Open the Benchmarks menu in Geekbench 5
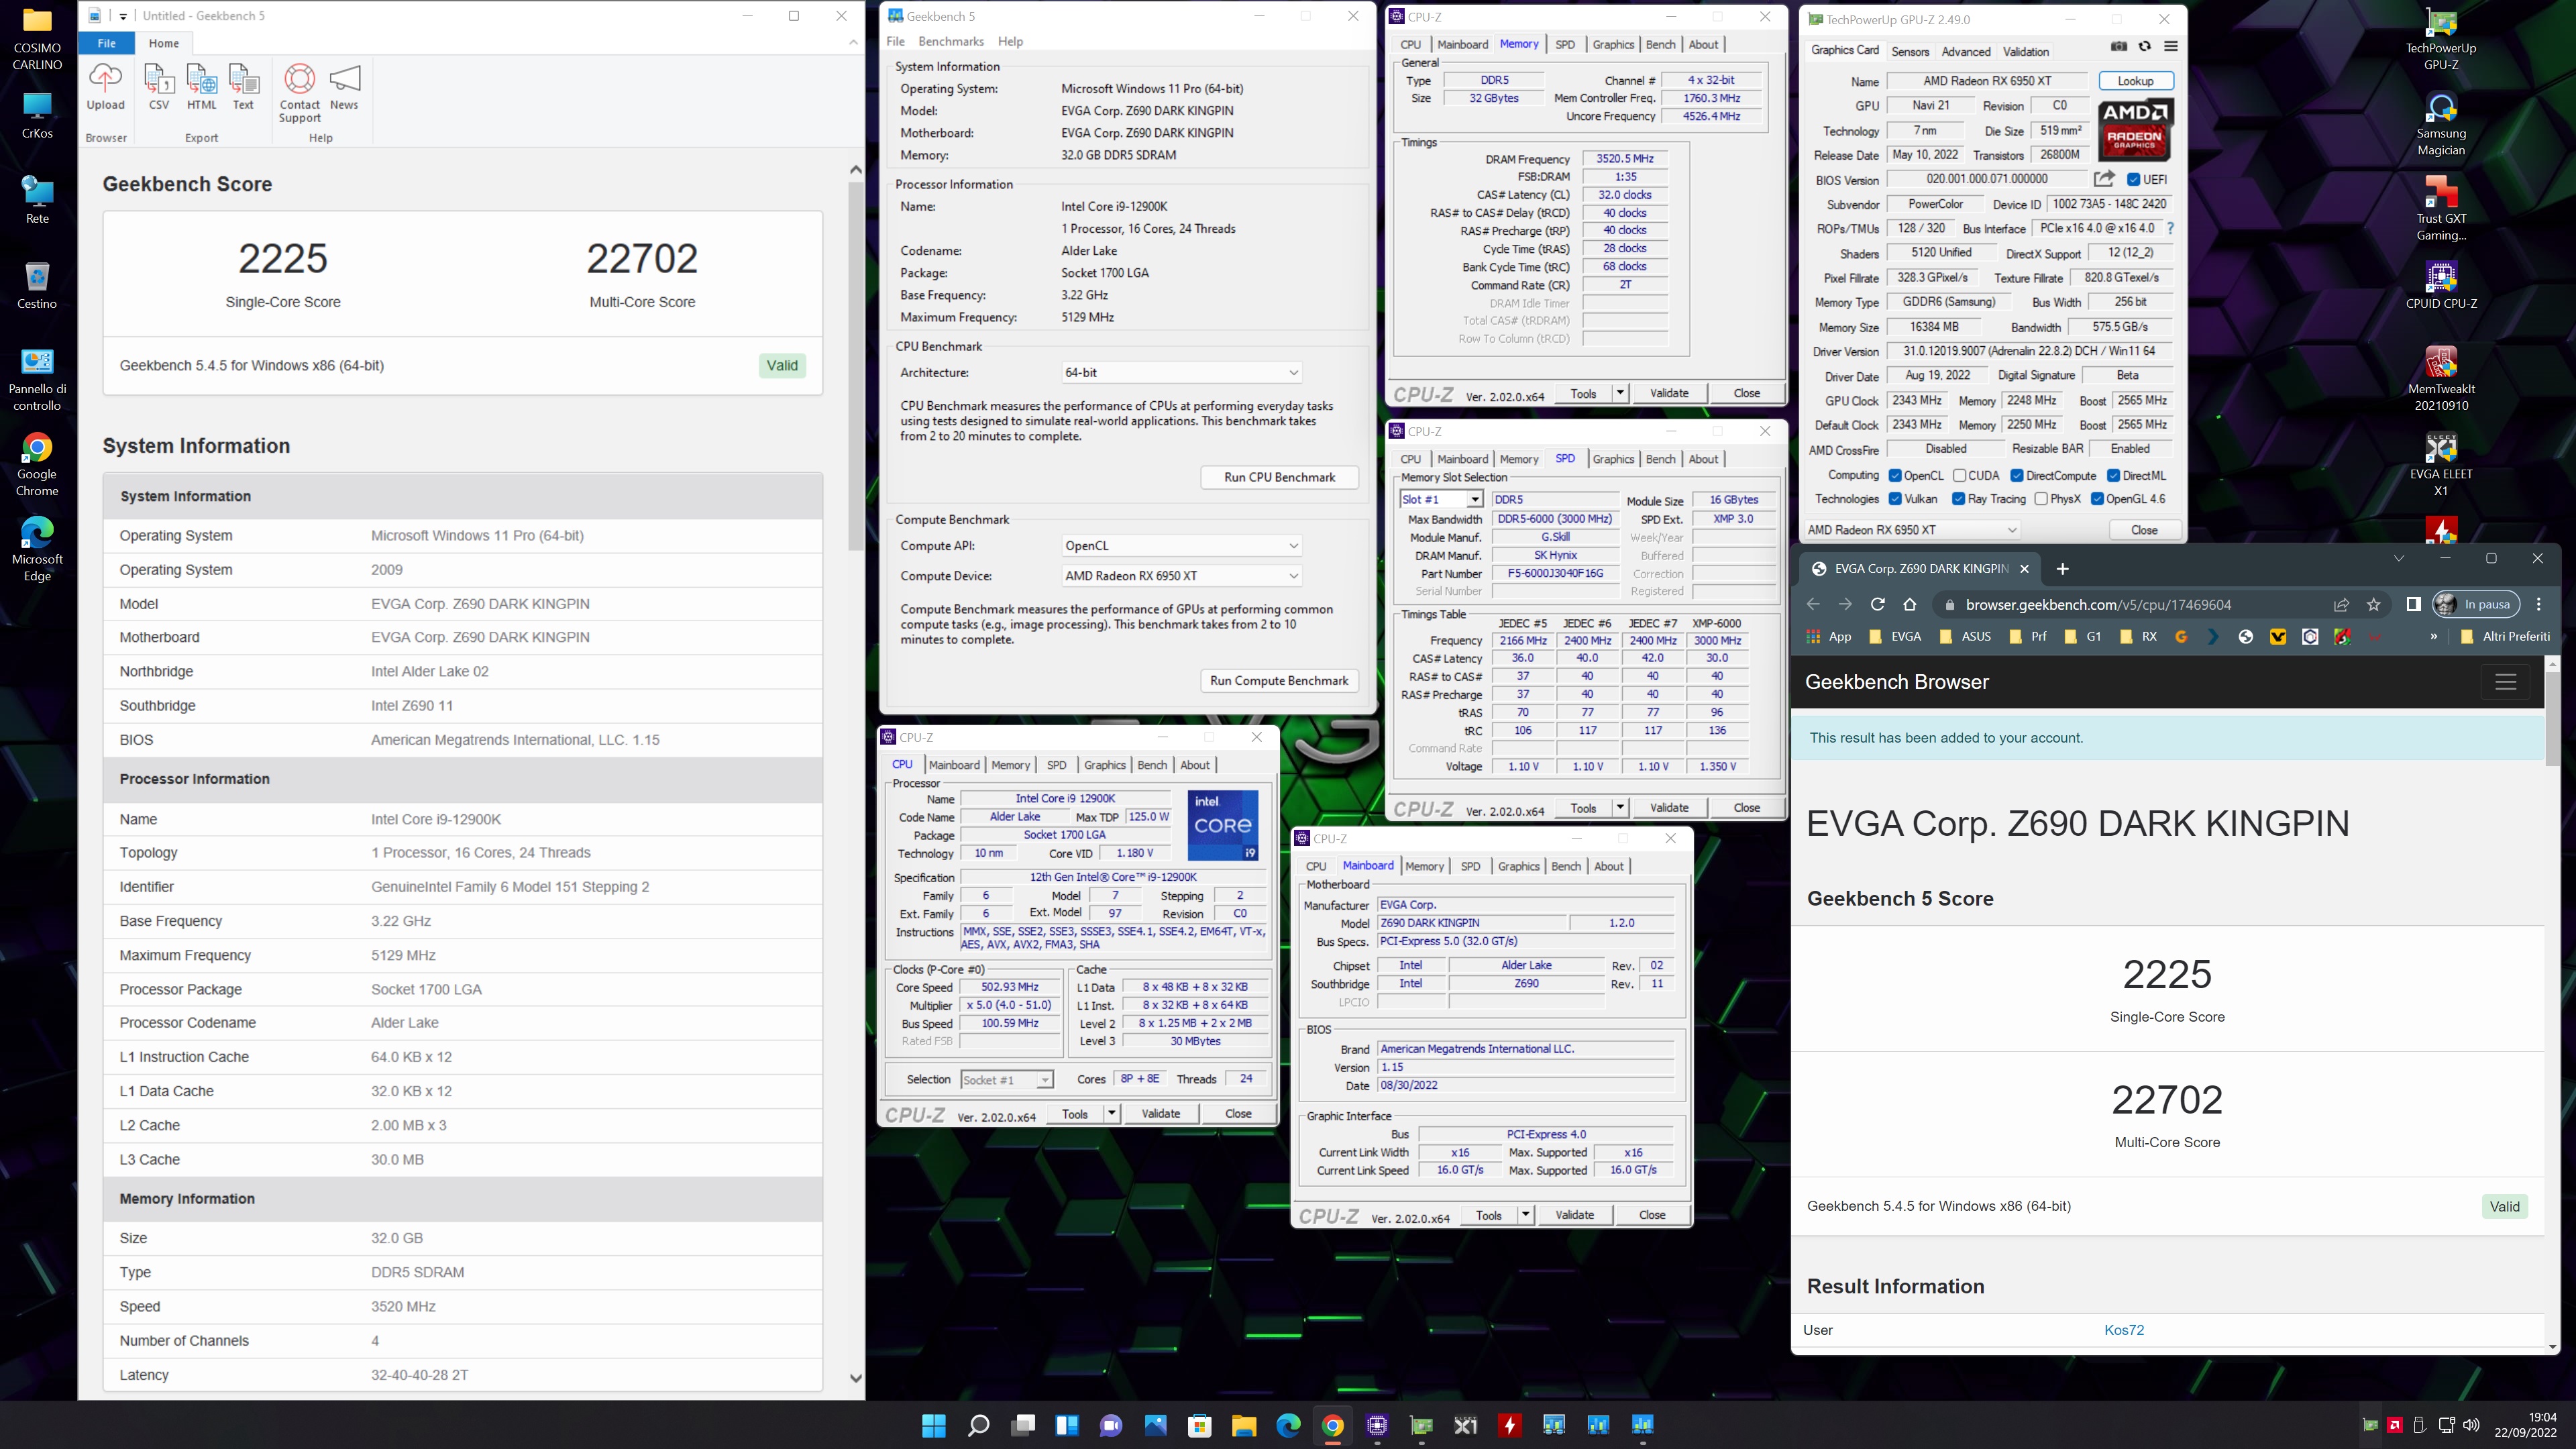2576x1449 pixels. [950, 42]
